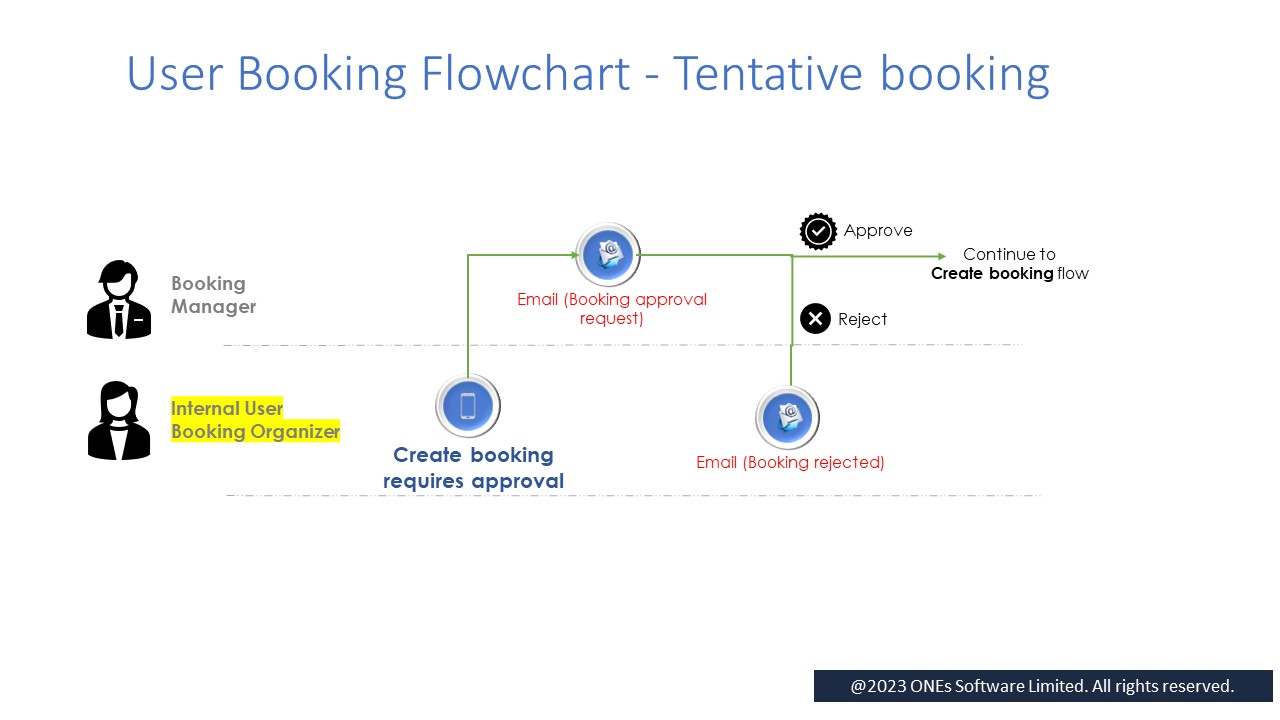Image resolution: width=1280 pixels, height=720 pixels.
Task: Select the Continue to Create booking flow text
Action: 1009,264
